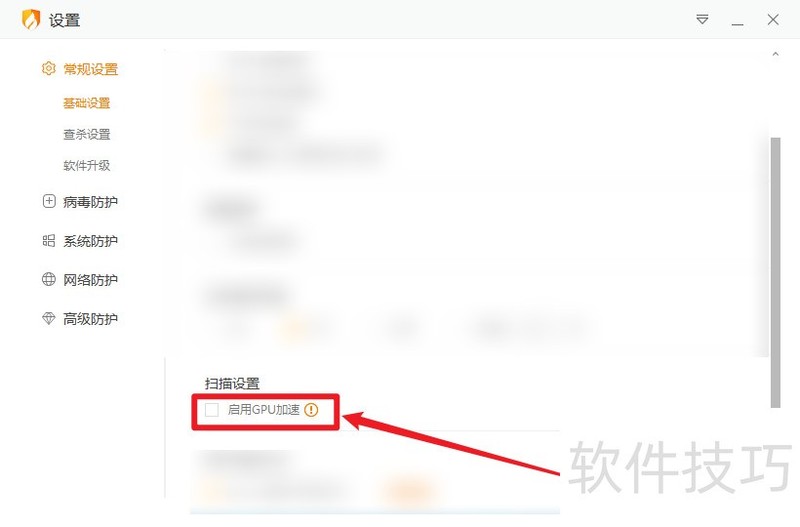Click the Huorong shield logo icon
This screenshot has width=800, height=527.
coord(31,19)
